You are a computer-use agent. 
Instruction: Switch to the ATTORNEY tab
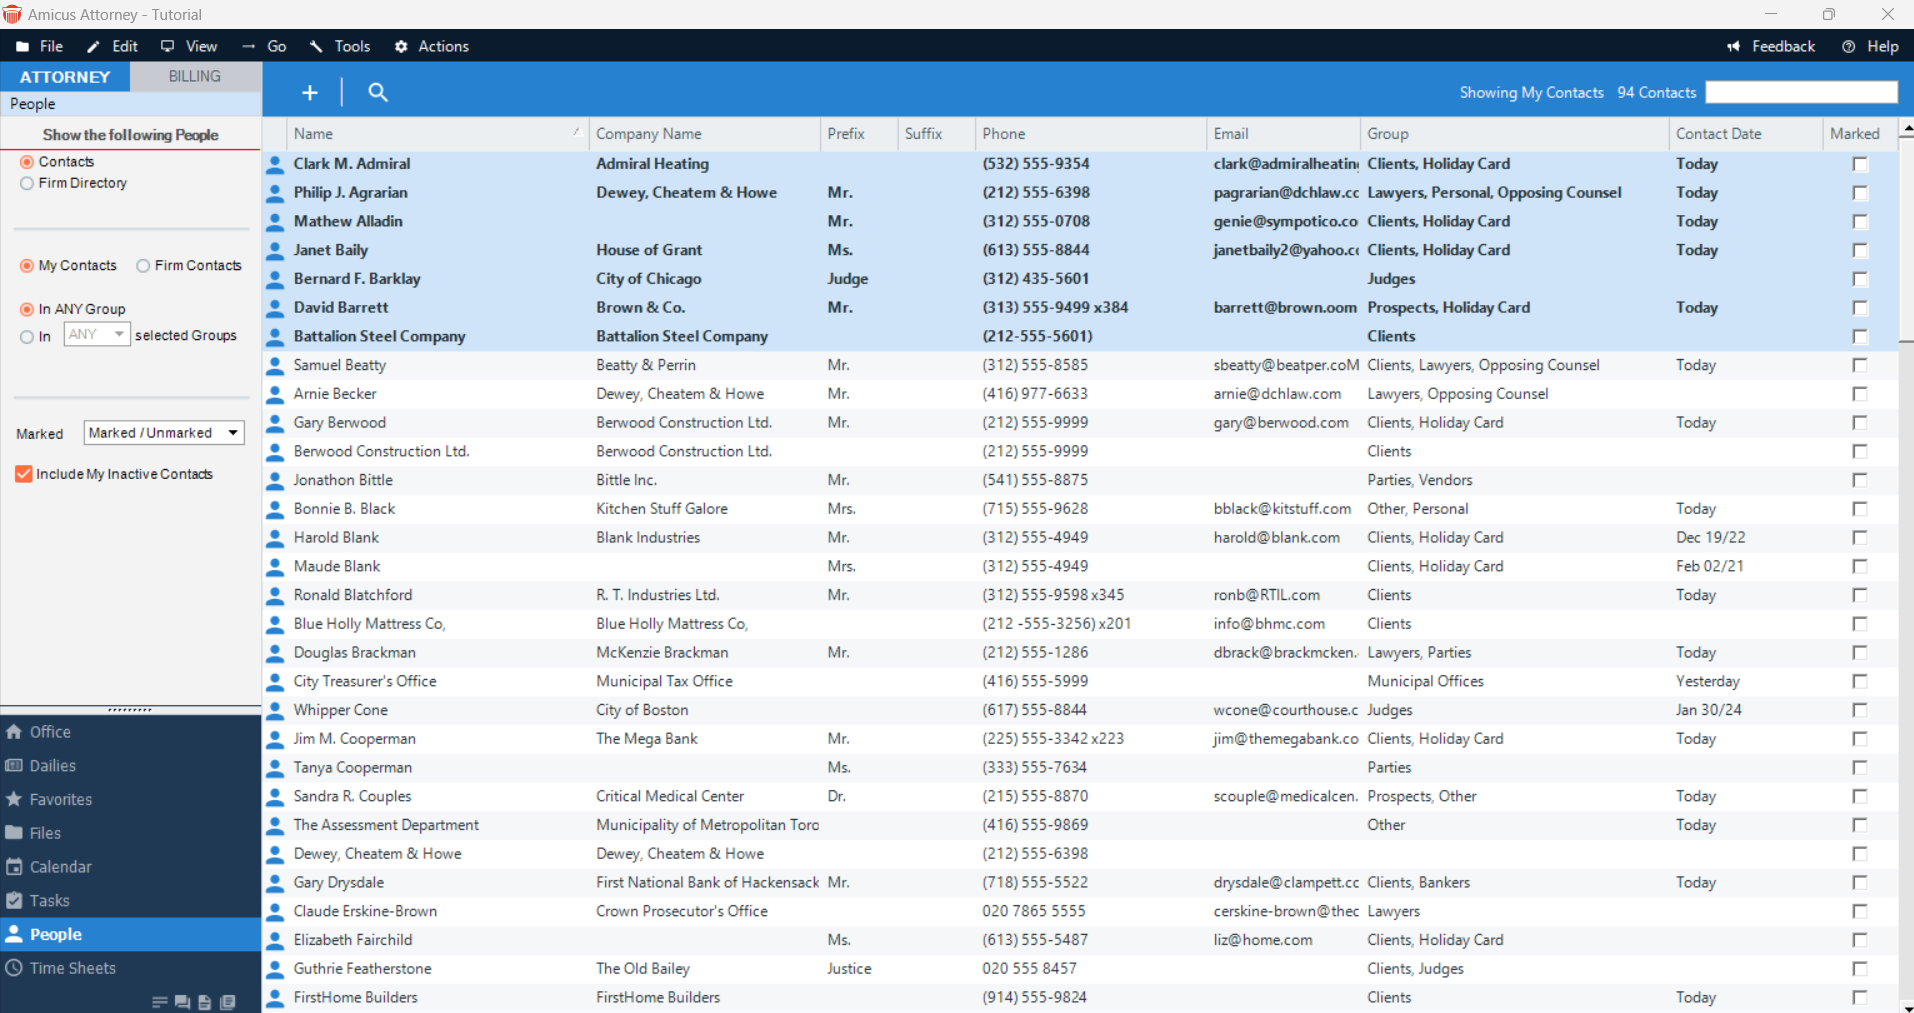(x=65, y=77)
